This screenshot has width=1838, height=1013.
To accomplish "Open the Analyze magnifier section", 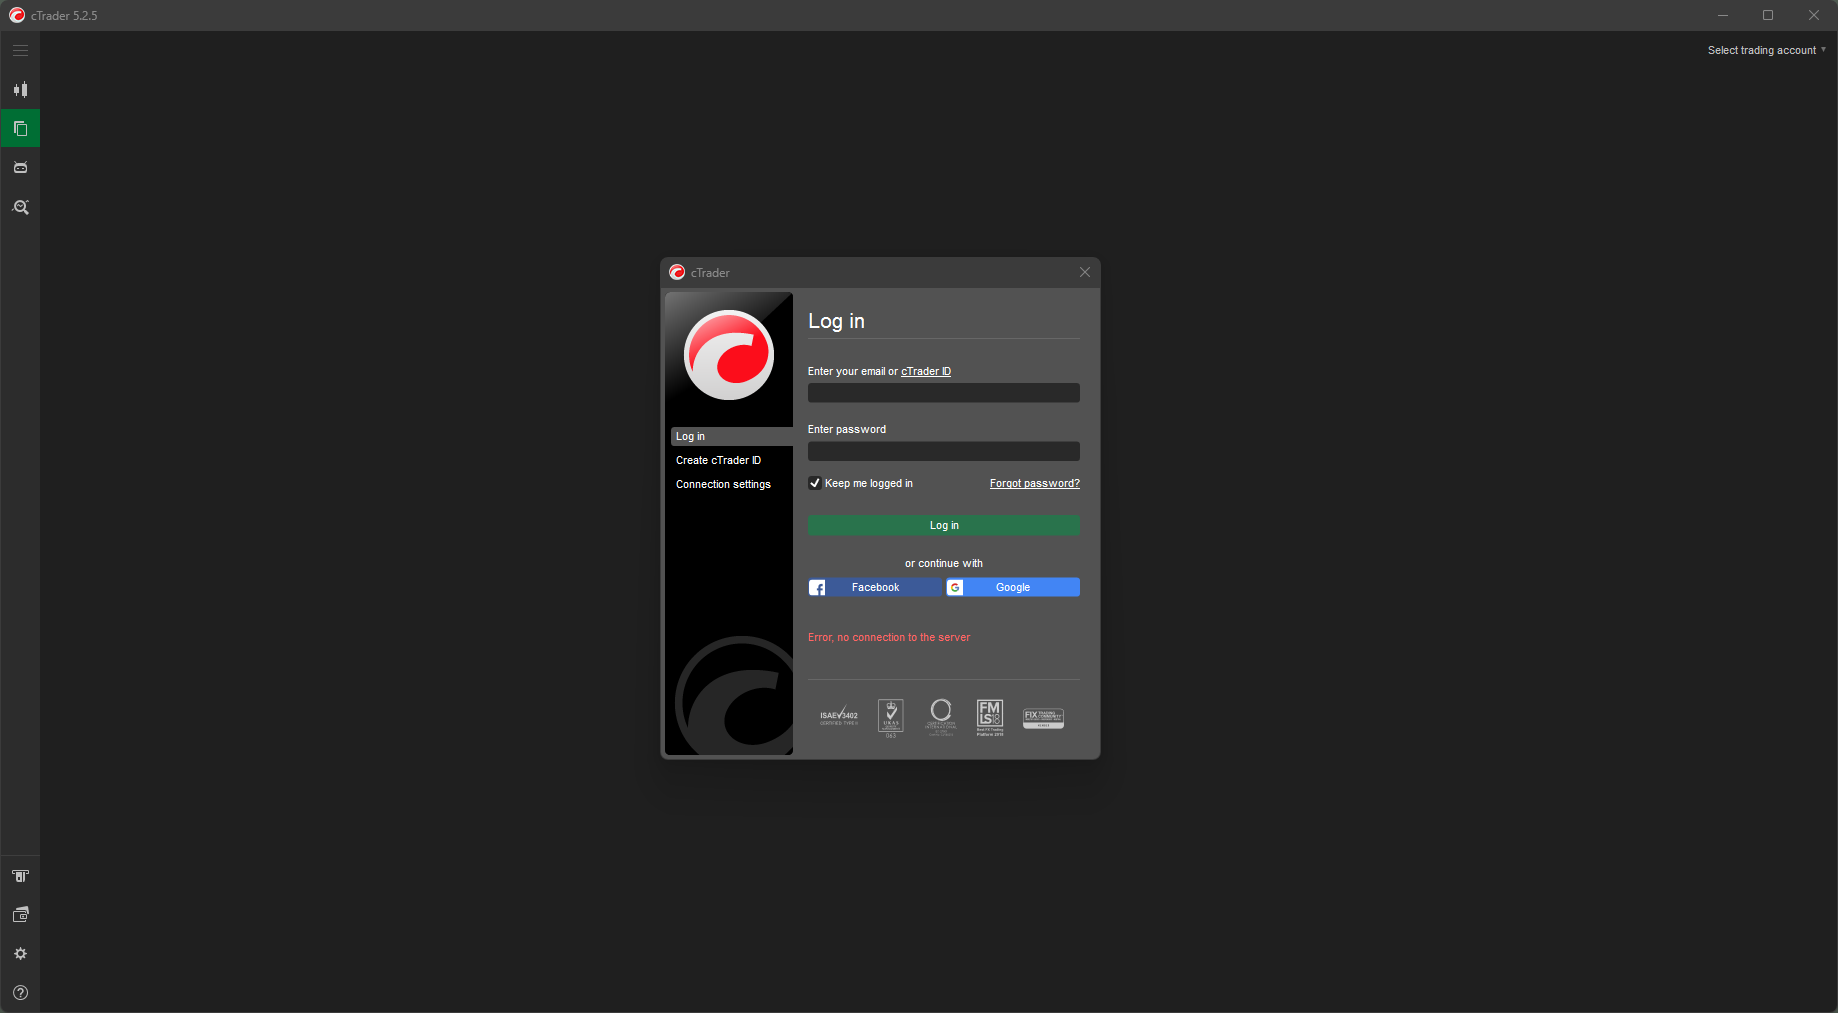I will [20, 207].
